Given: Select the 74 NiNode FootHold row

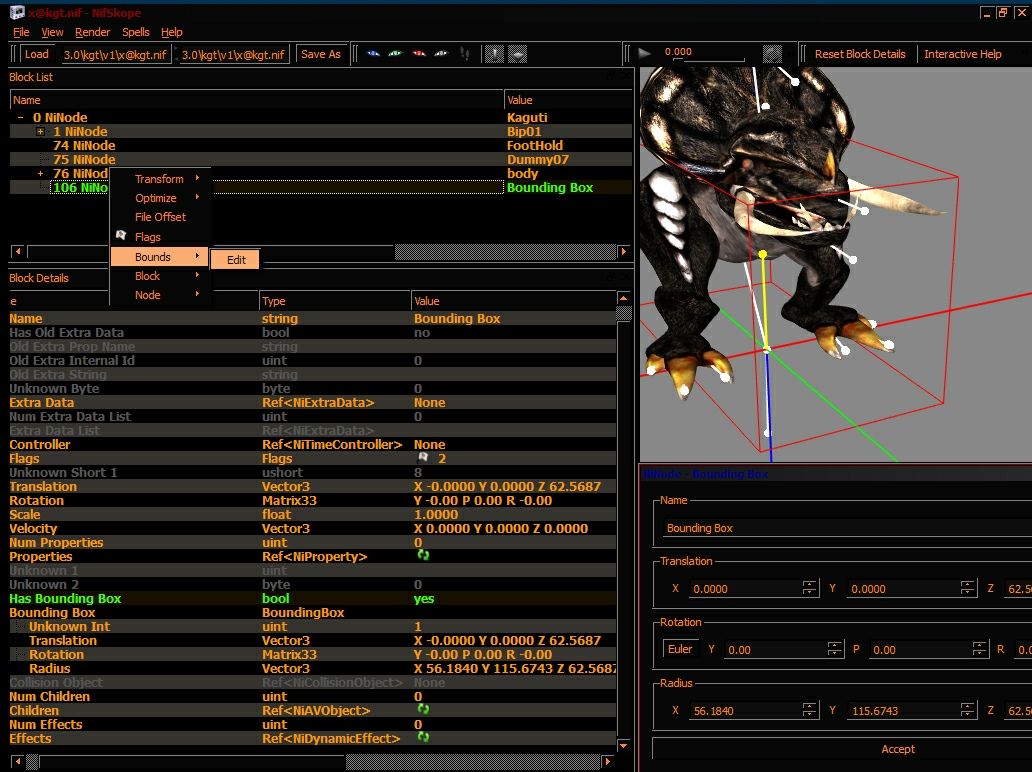Looking at the screenshot, I should click(x=321, y=145).
